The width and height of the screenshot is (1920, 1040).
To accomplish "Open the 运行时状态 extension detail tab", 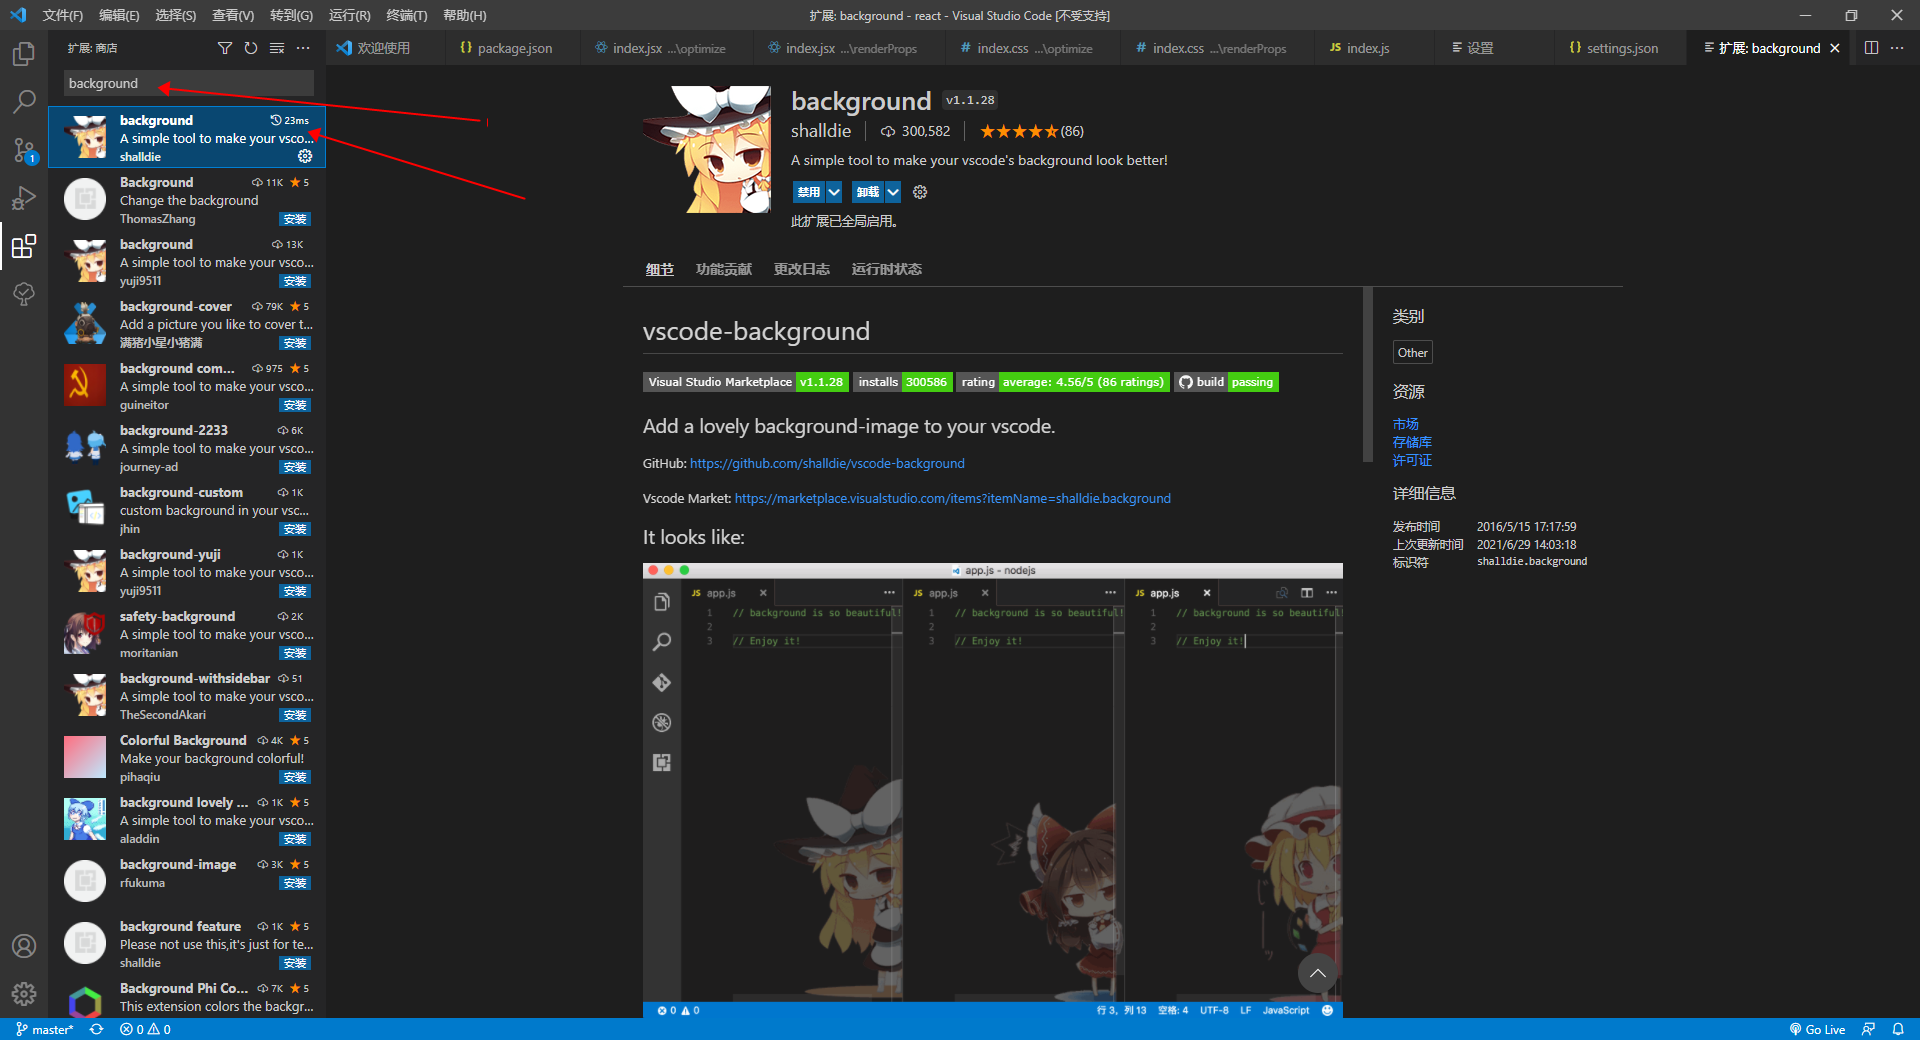I will pyautogui.click(x=887, y=269).
